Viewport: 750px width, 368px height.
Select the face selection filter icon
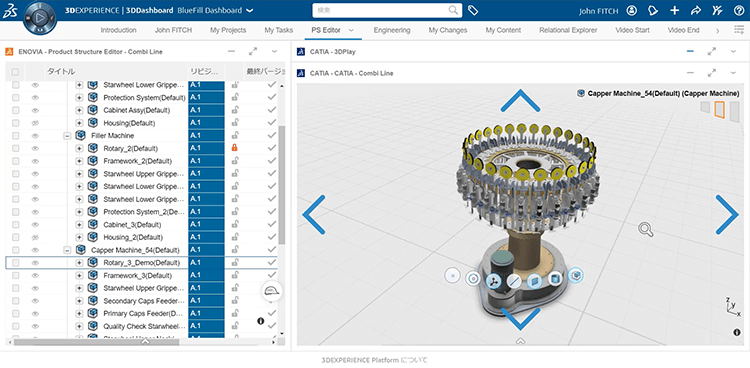(535, 281)
